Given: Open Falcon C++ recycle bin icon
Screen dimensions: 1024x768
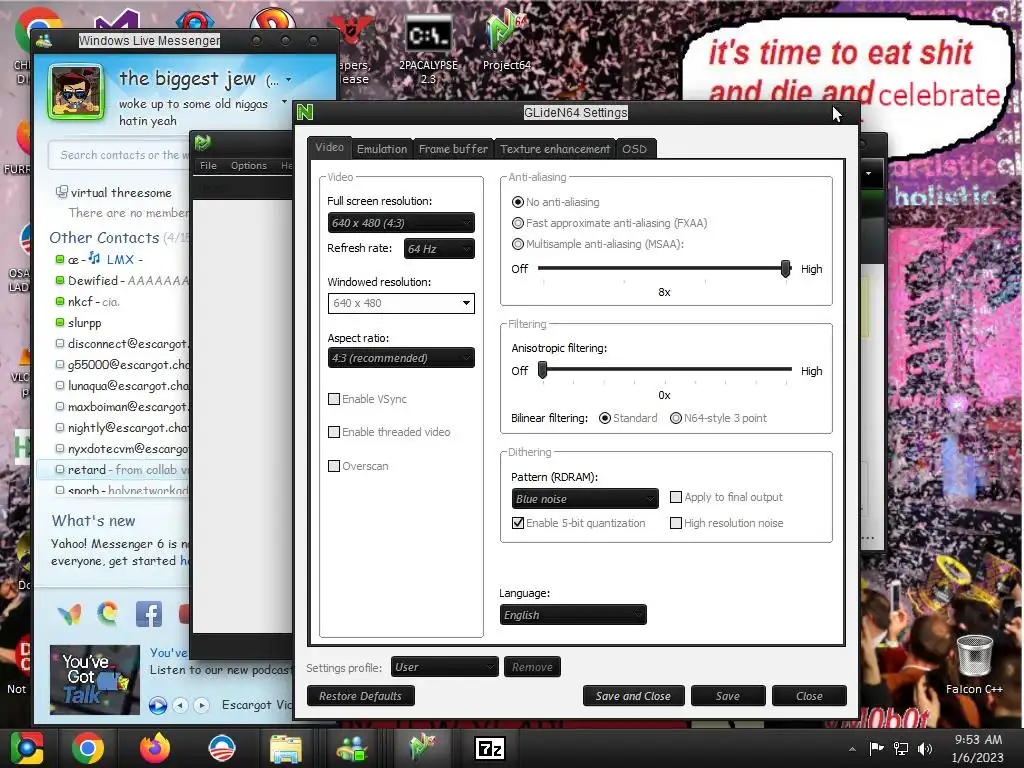Looking at the screenshot, I should tap(974, 664).
